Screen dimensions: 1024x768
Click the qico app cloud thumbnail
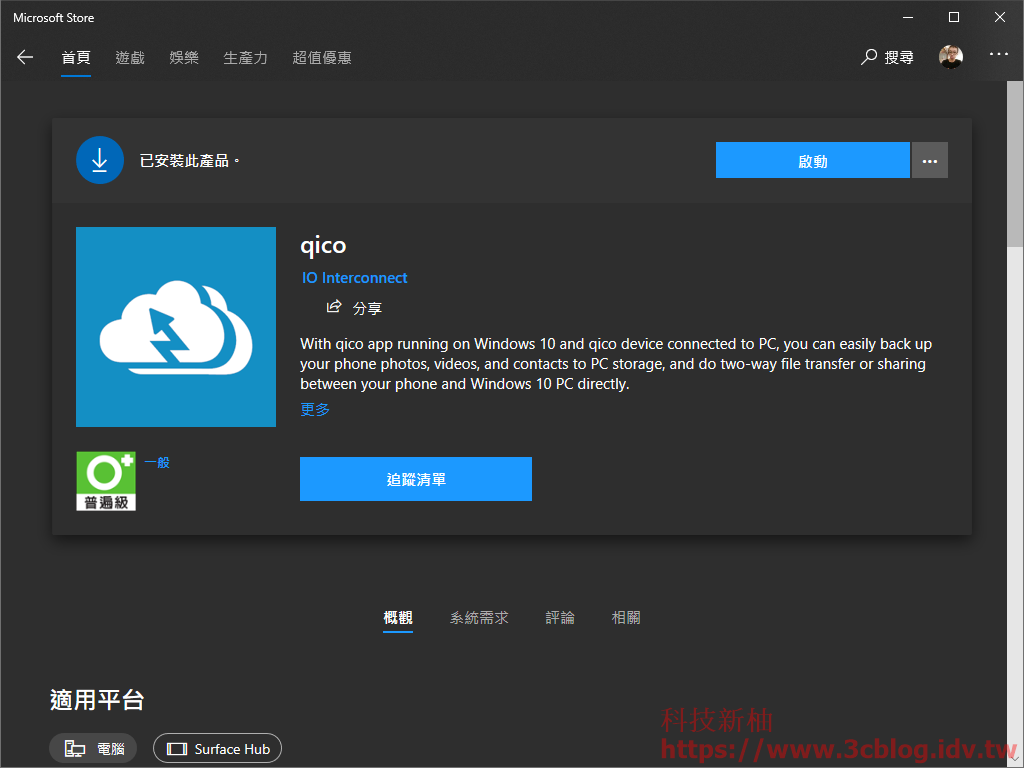(175, 327)
